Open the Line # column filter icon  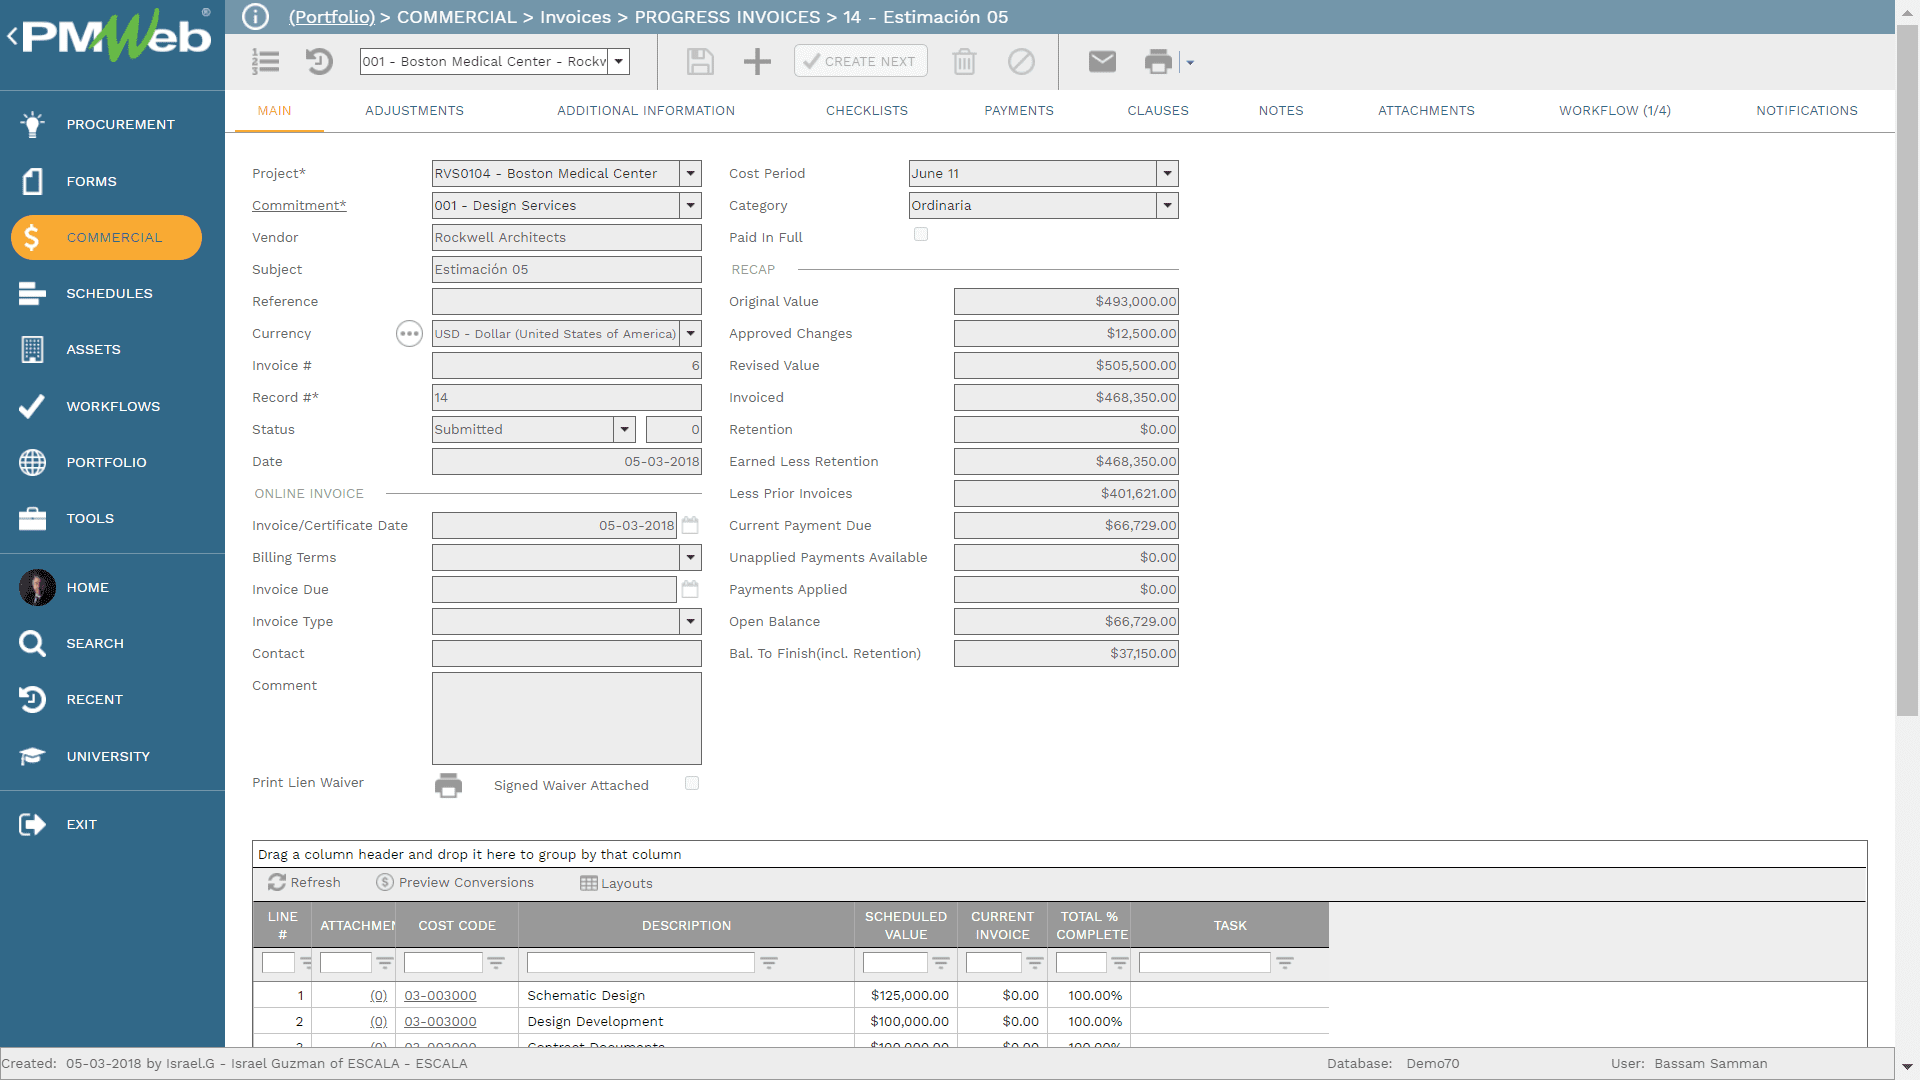point(306,963)
